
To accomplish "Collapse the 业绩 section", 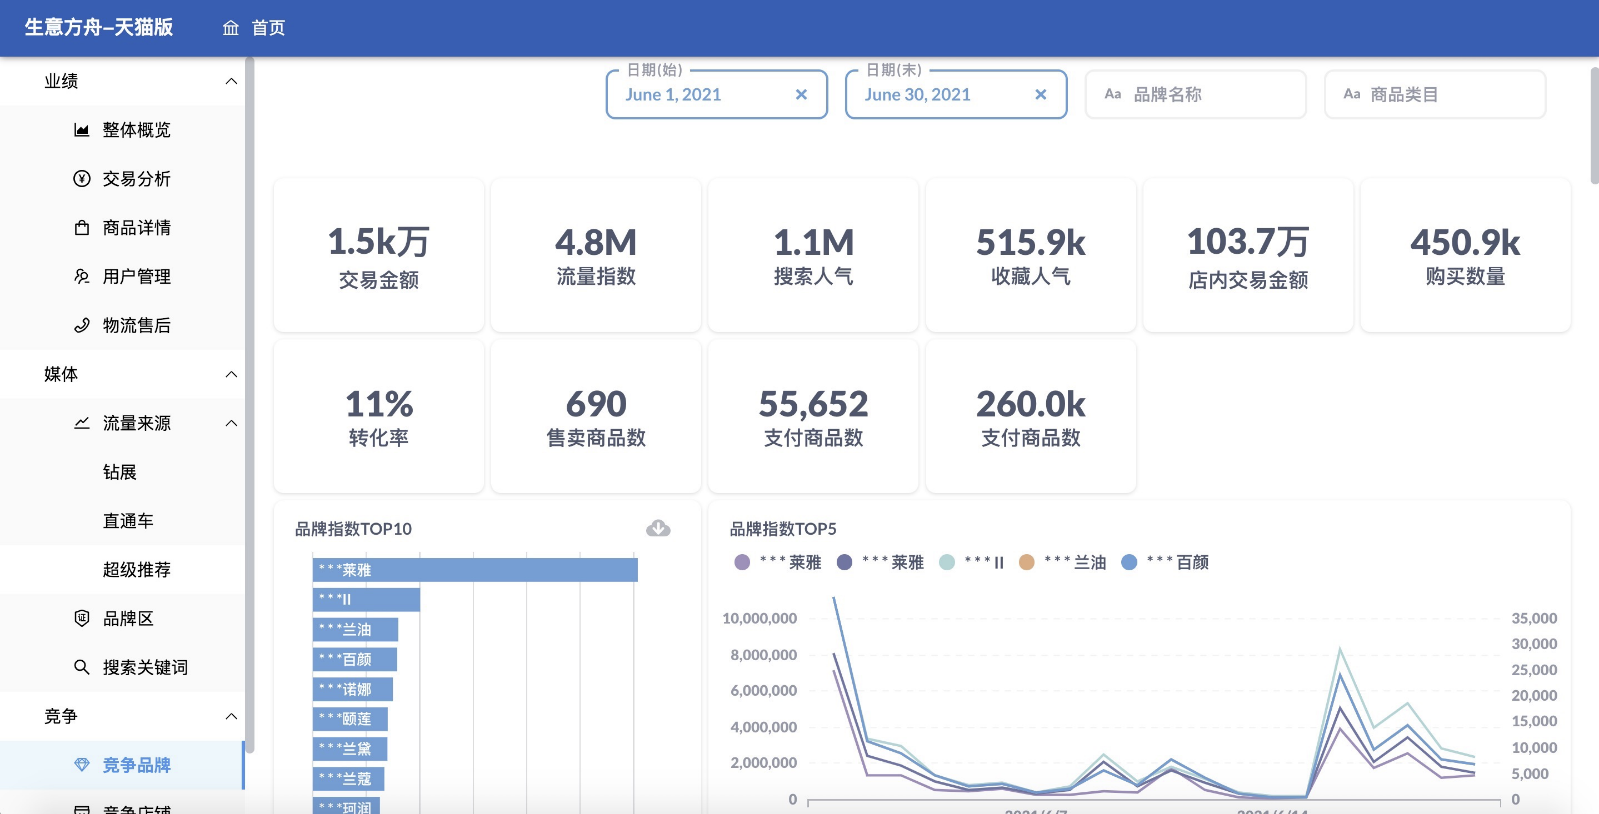I will [x=231, y=81].
